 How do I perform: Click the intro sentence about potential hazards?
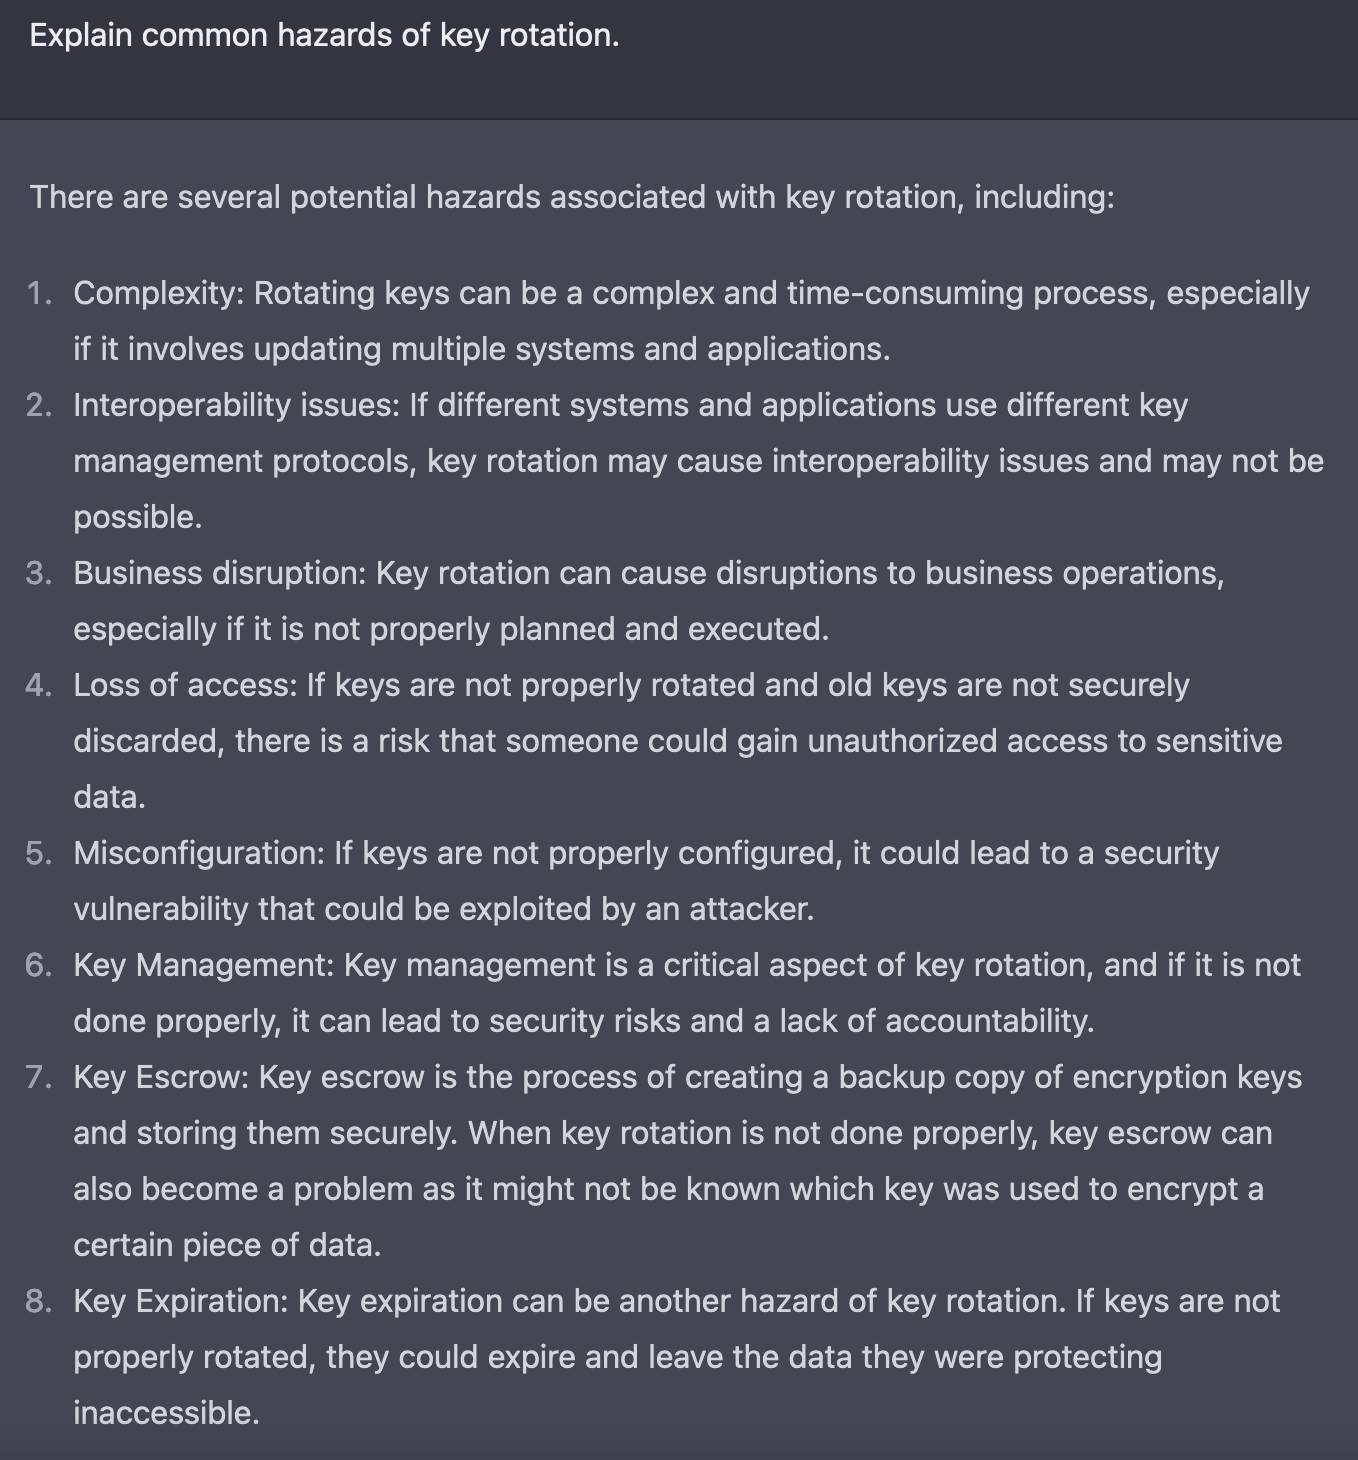[572, 197]
